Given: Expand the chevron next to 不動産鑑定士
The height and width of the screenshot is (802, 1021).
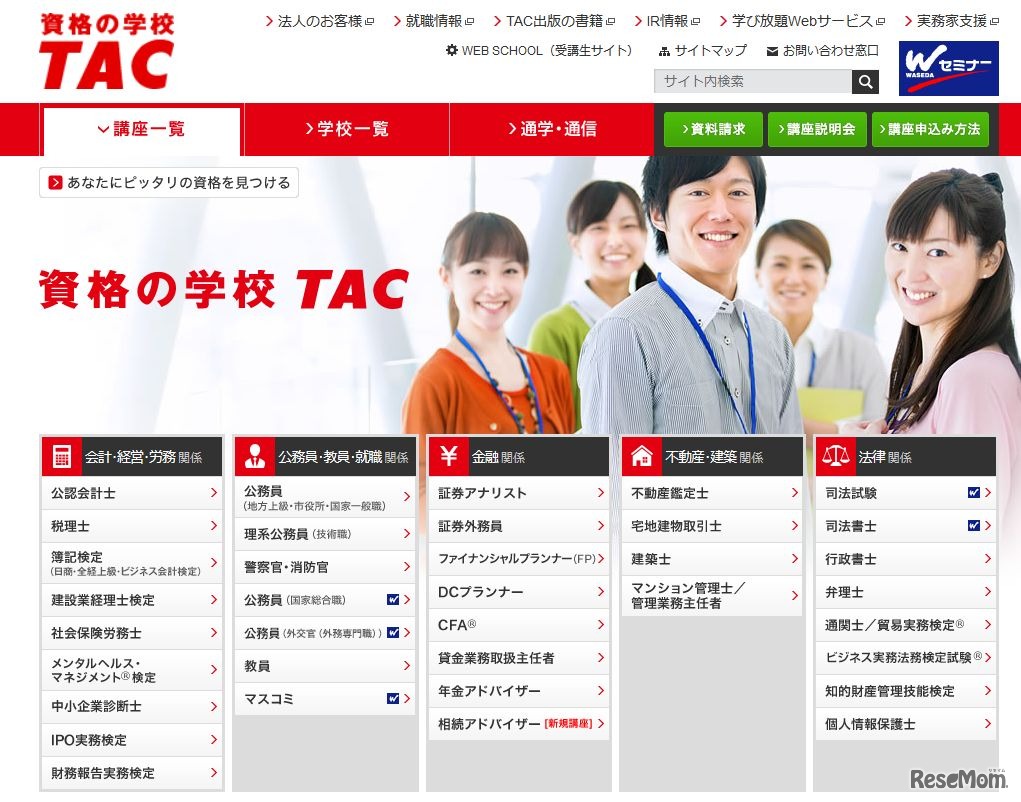Looking at the screenshot, I should 795,493.
